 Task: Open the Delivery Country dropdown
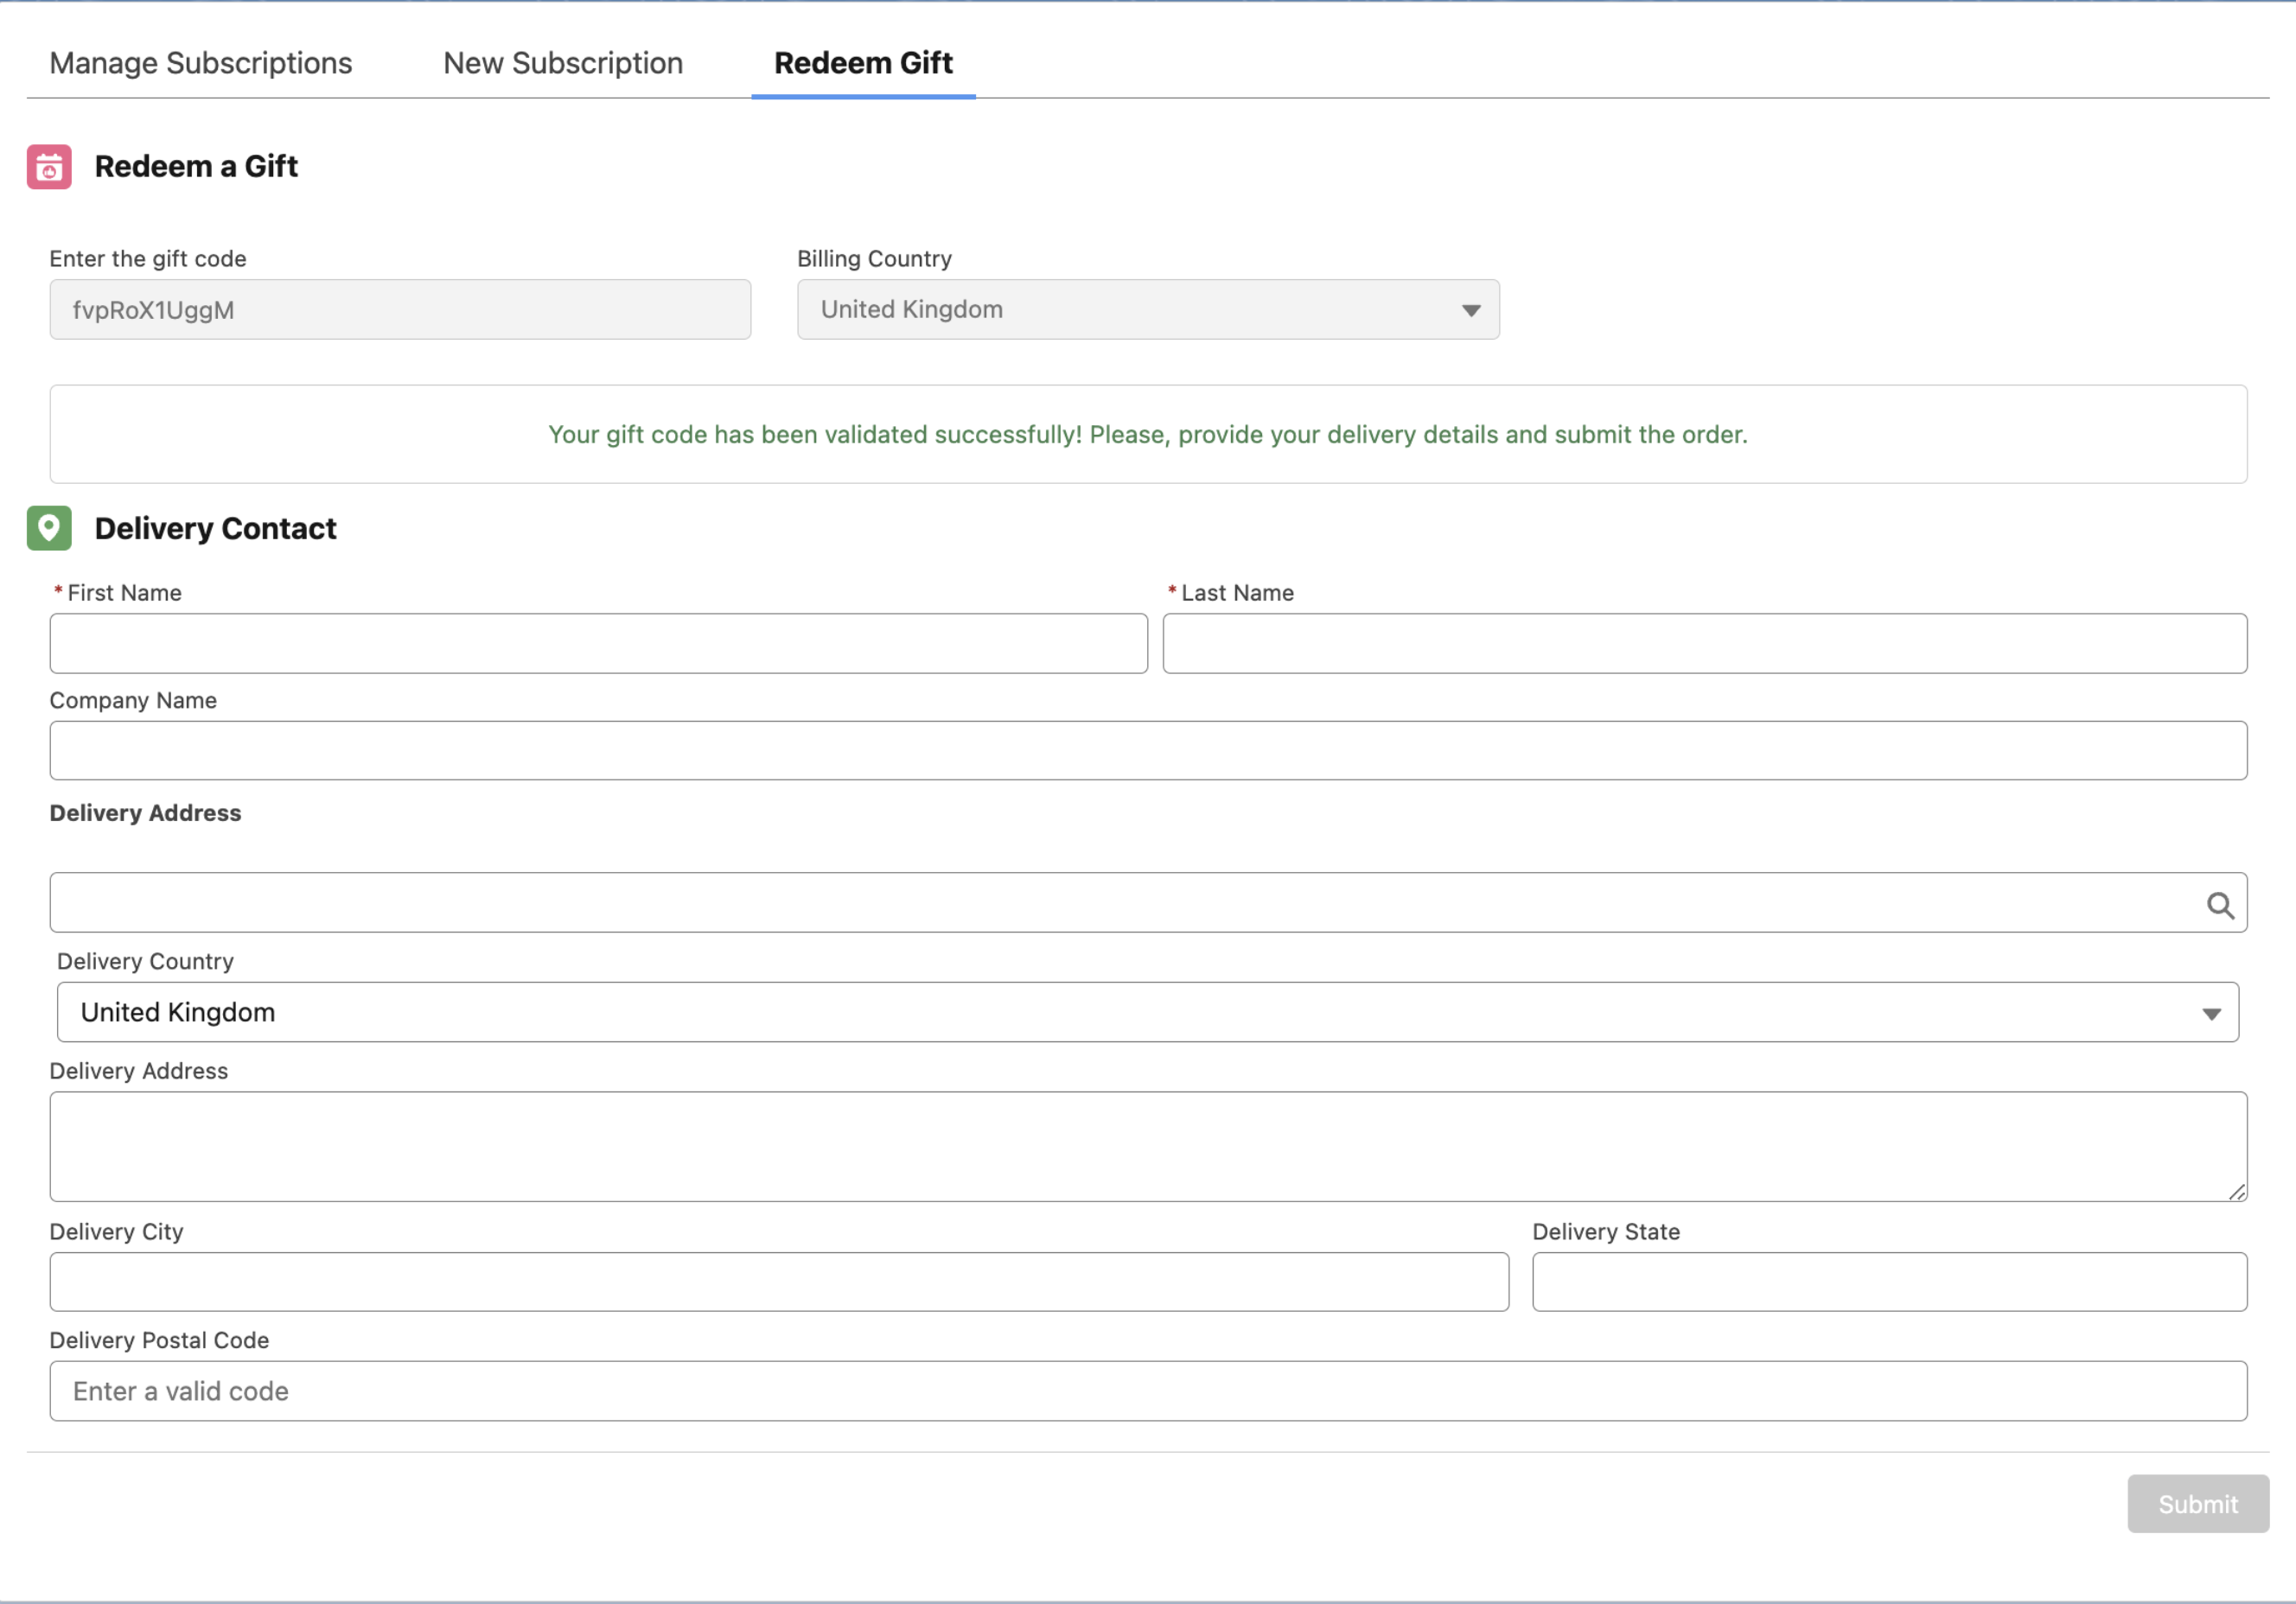[x=1148, y=1012]
